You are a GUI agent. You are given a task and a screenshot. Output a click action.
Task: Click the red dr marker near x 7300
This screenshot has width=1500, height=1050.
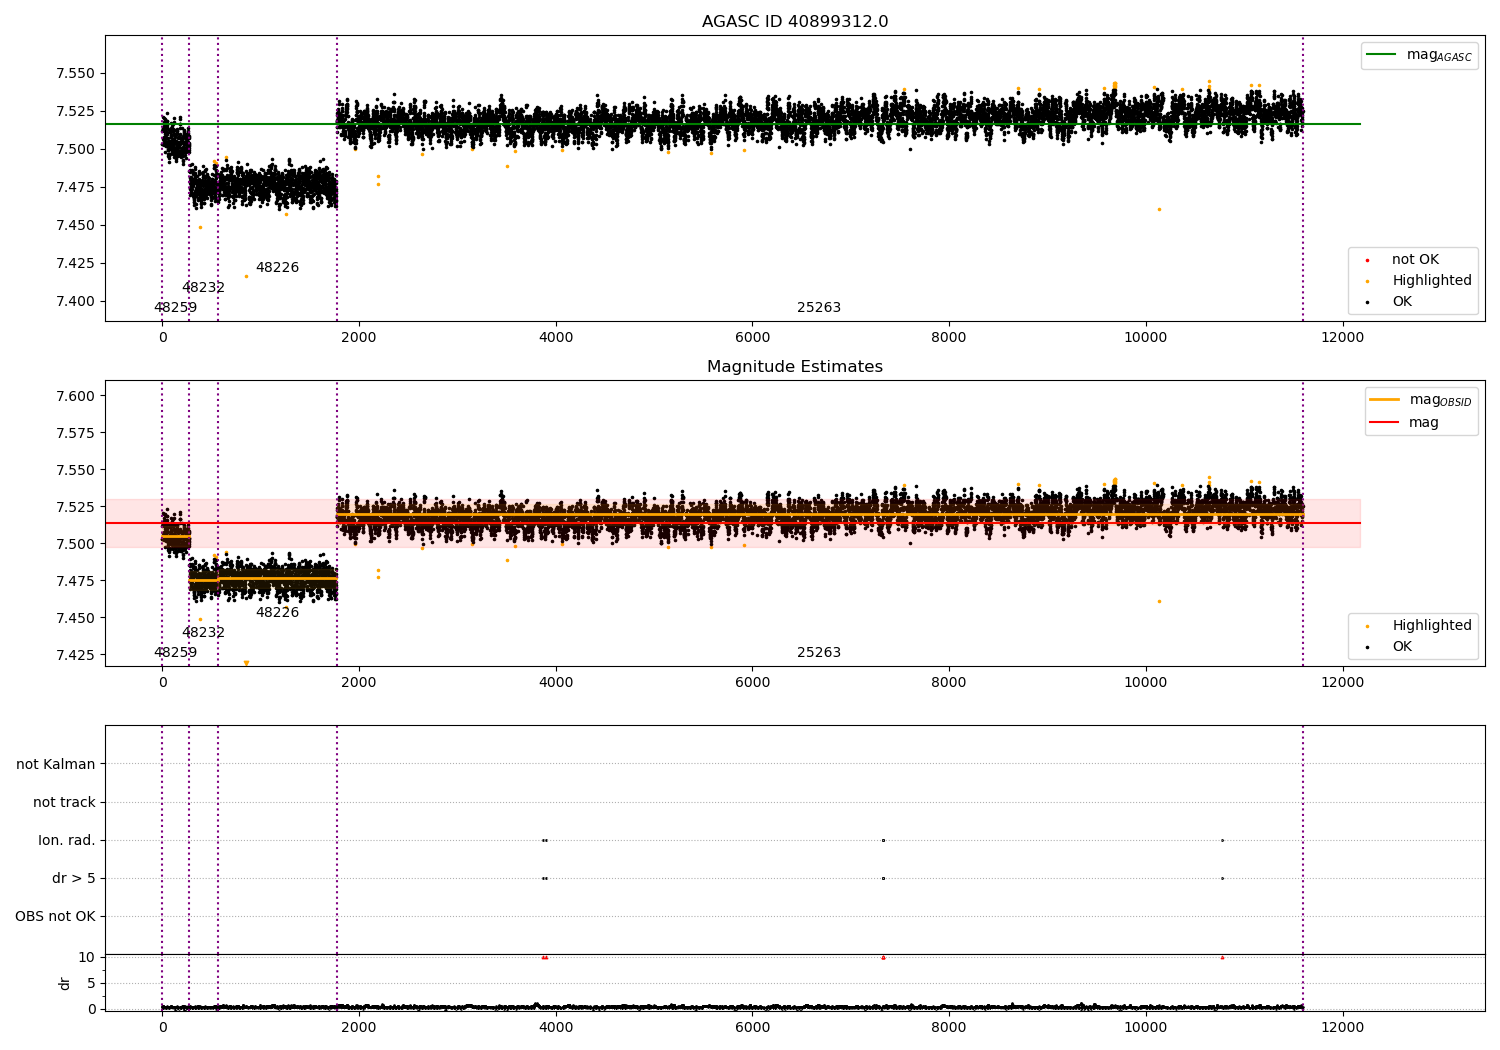pyautogui.click(x=883, y=957)
